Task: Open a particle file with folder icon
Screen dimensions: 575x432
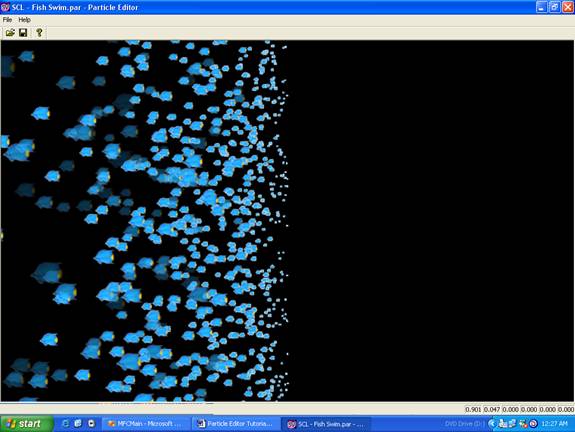Action: (10, 33)
